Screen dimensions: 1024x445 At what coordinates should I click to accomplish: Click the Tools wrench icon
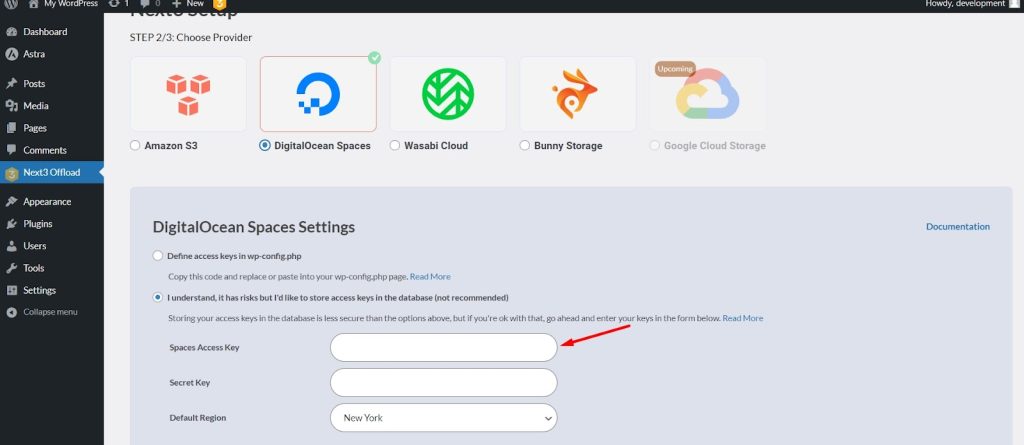[11, 269]
